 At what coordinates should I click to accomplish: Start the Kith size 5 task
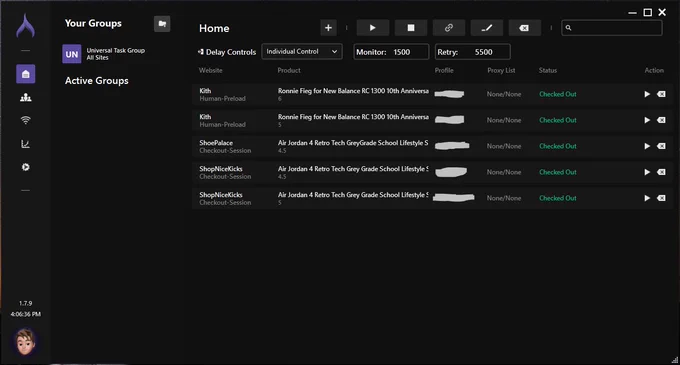647,120
